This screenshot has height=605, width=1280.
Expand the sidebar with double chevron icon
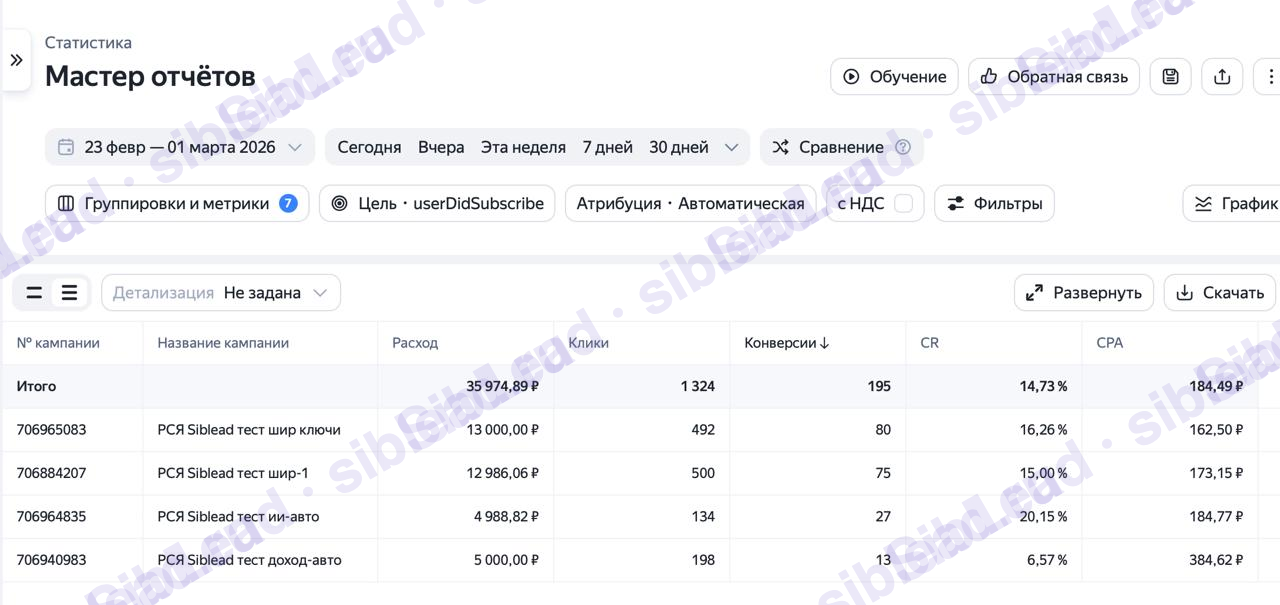pyautogui.click(x=16, y=60)
